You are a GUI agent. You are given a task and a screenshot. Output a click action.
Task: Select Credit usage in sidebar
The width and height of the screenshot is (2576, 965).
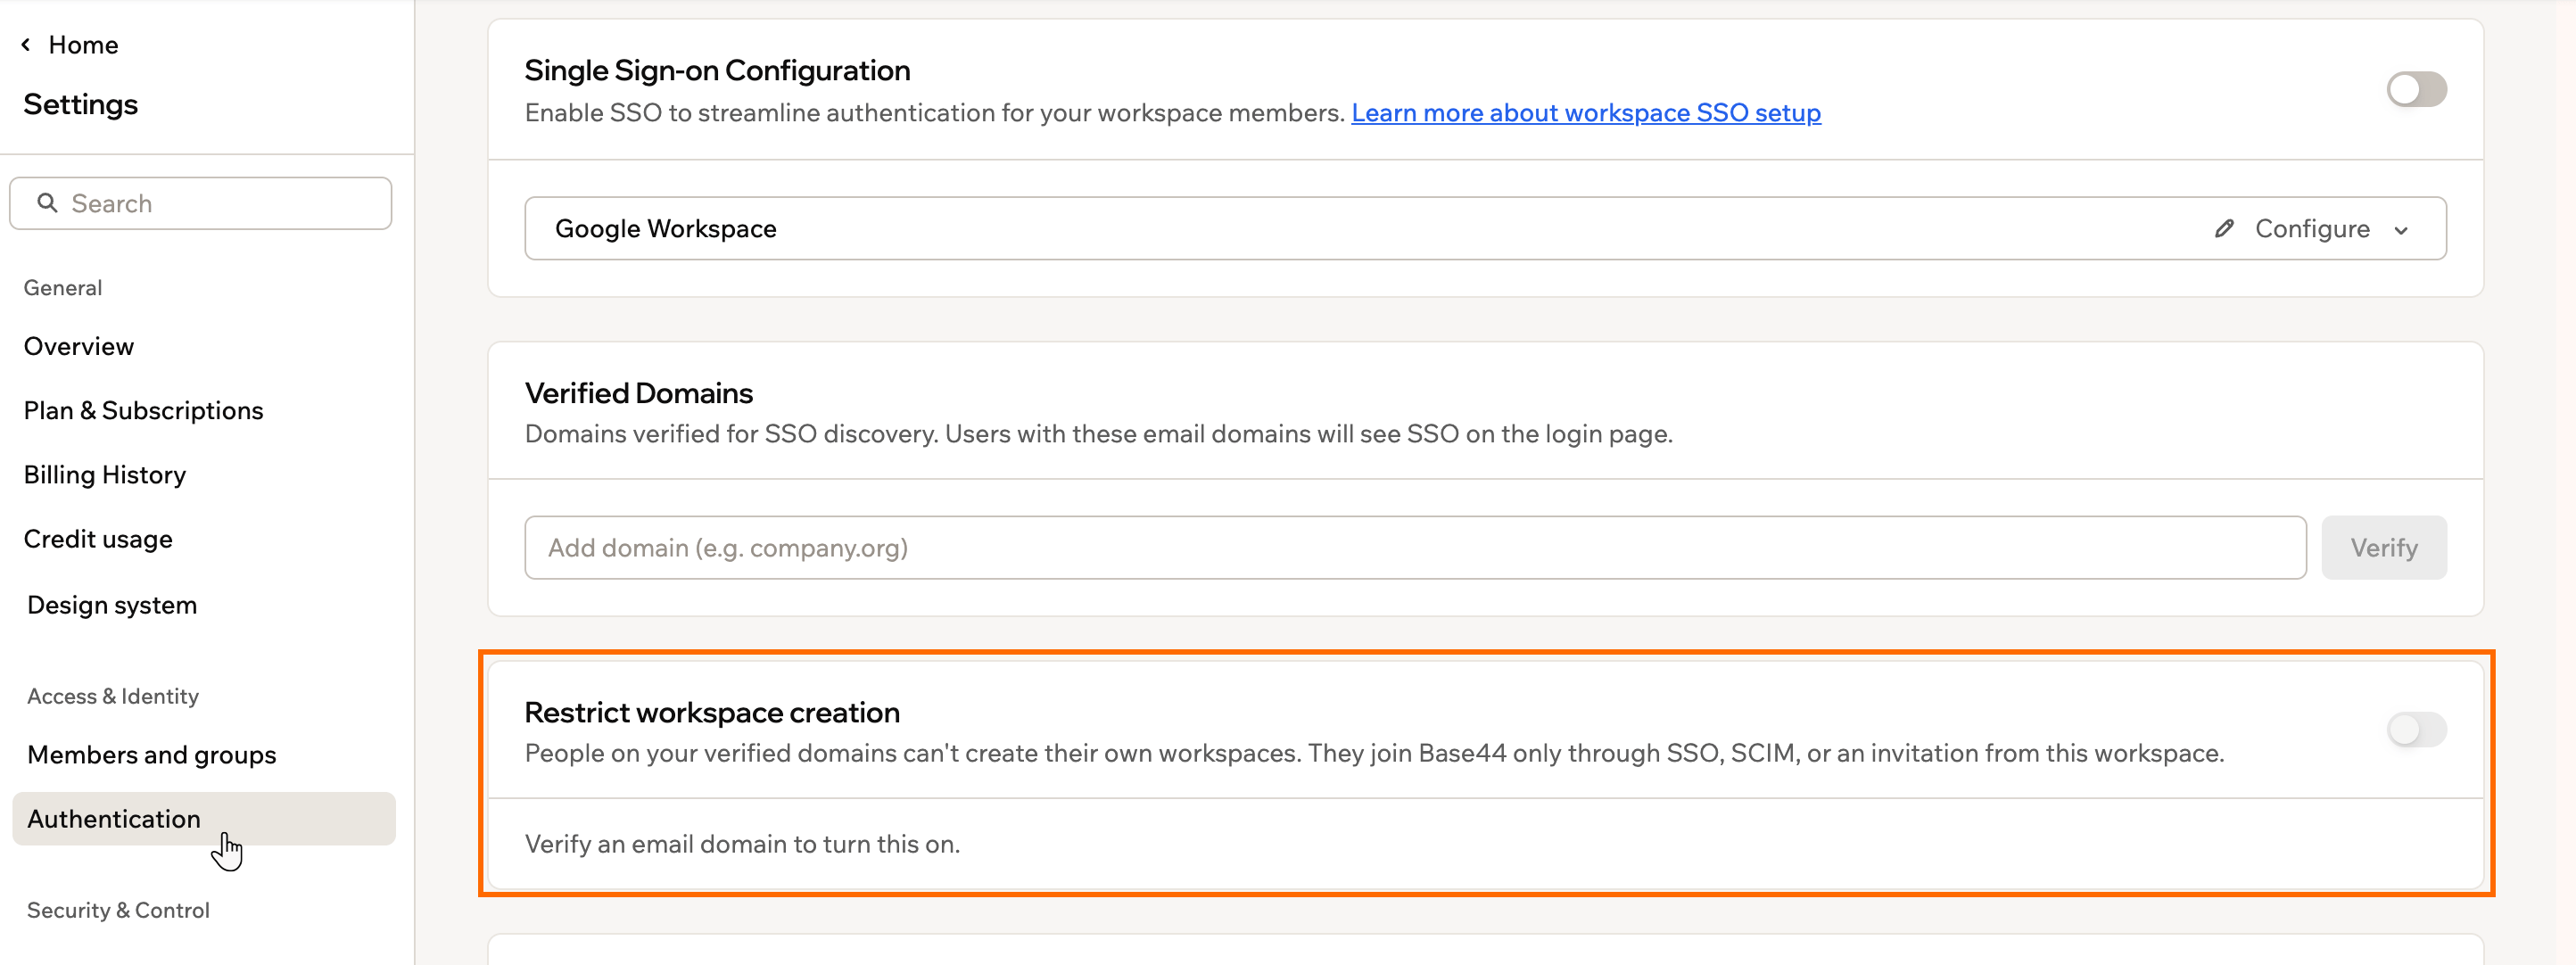98,539
